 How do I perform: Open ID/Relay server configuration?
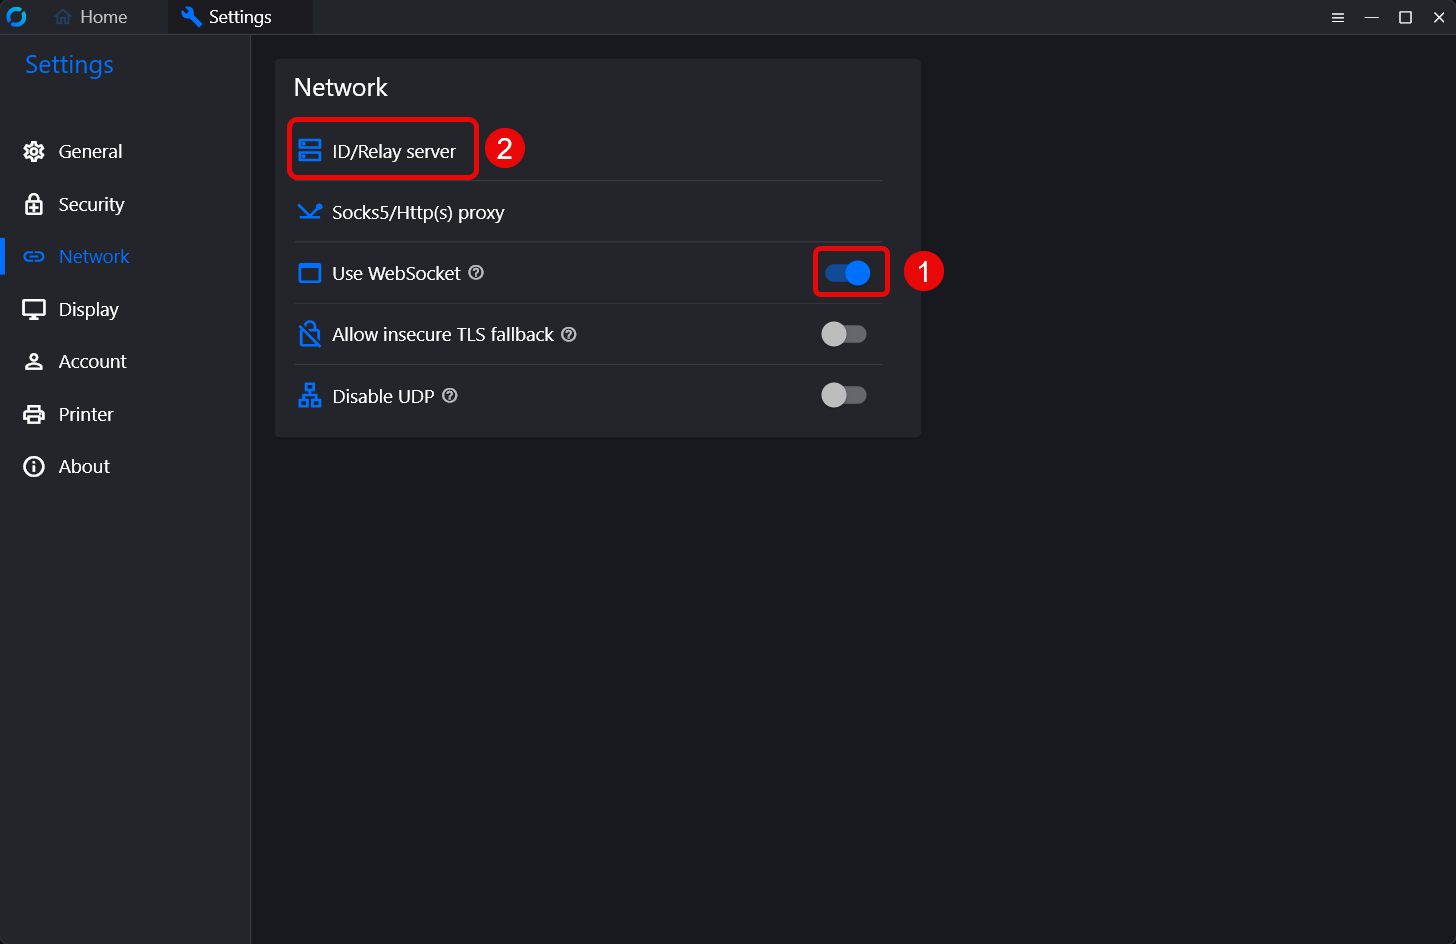[x=392, y=151]
